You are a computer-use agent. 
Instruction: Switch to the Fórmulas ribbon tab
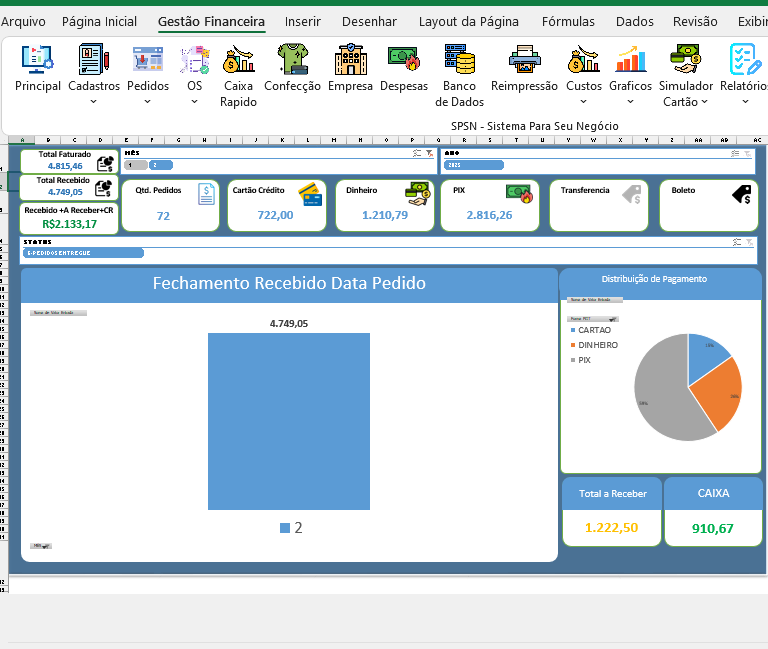(x=568, y=22)
